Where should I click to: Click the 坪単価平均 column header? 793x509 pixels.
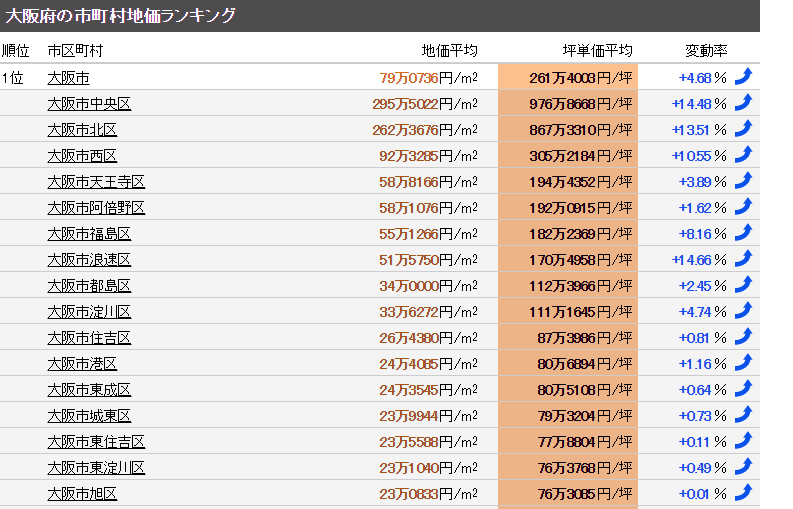coord(597,51)
